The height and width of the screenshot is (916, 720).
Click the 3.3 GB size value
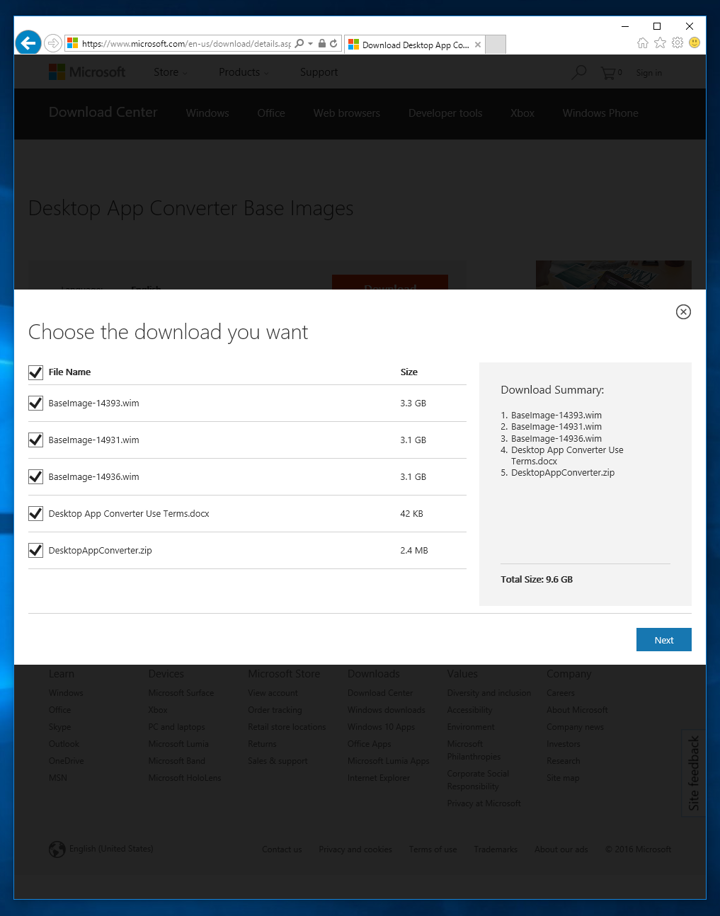pos(413,403)
